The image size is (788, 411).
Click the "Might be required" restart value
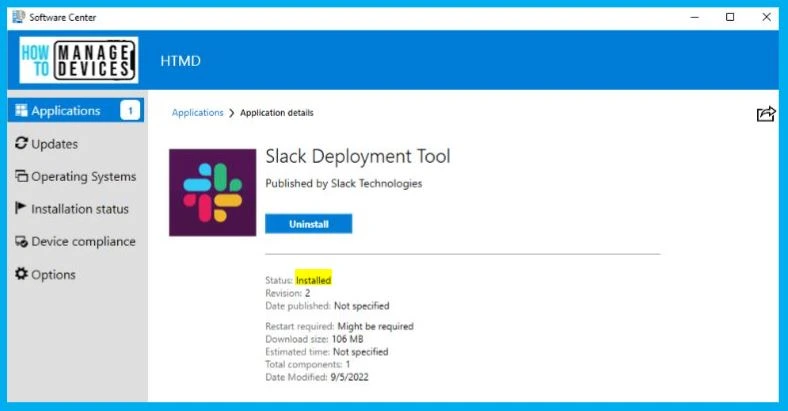pos(375,326)
